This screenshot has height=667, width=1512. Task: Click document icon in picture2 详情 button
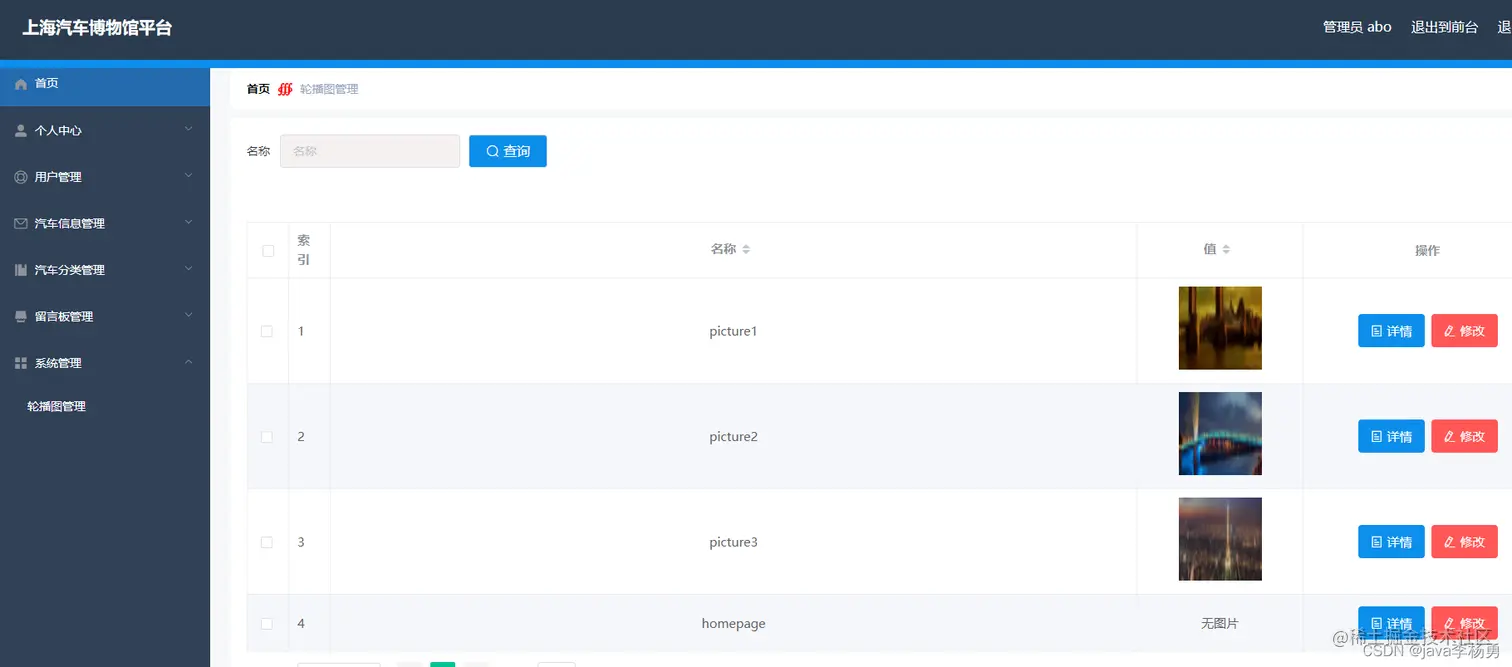tap(1376, 436)
